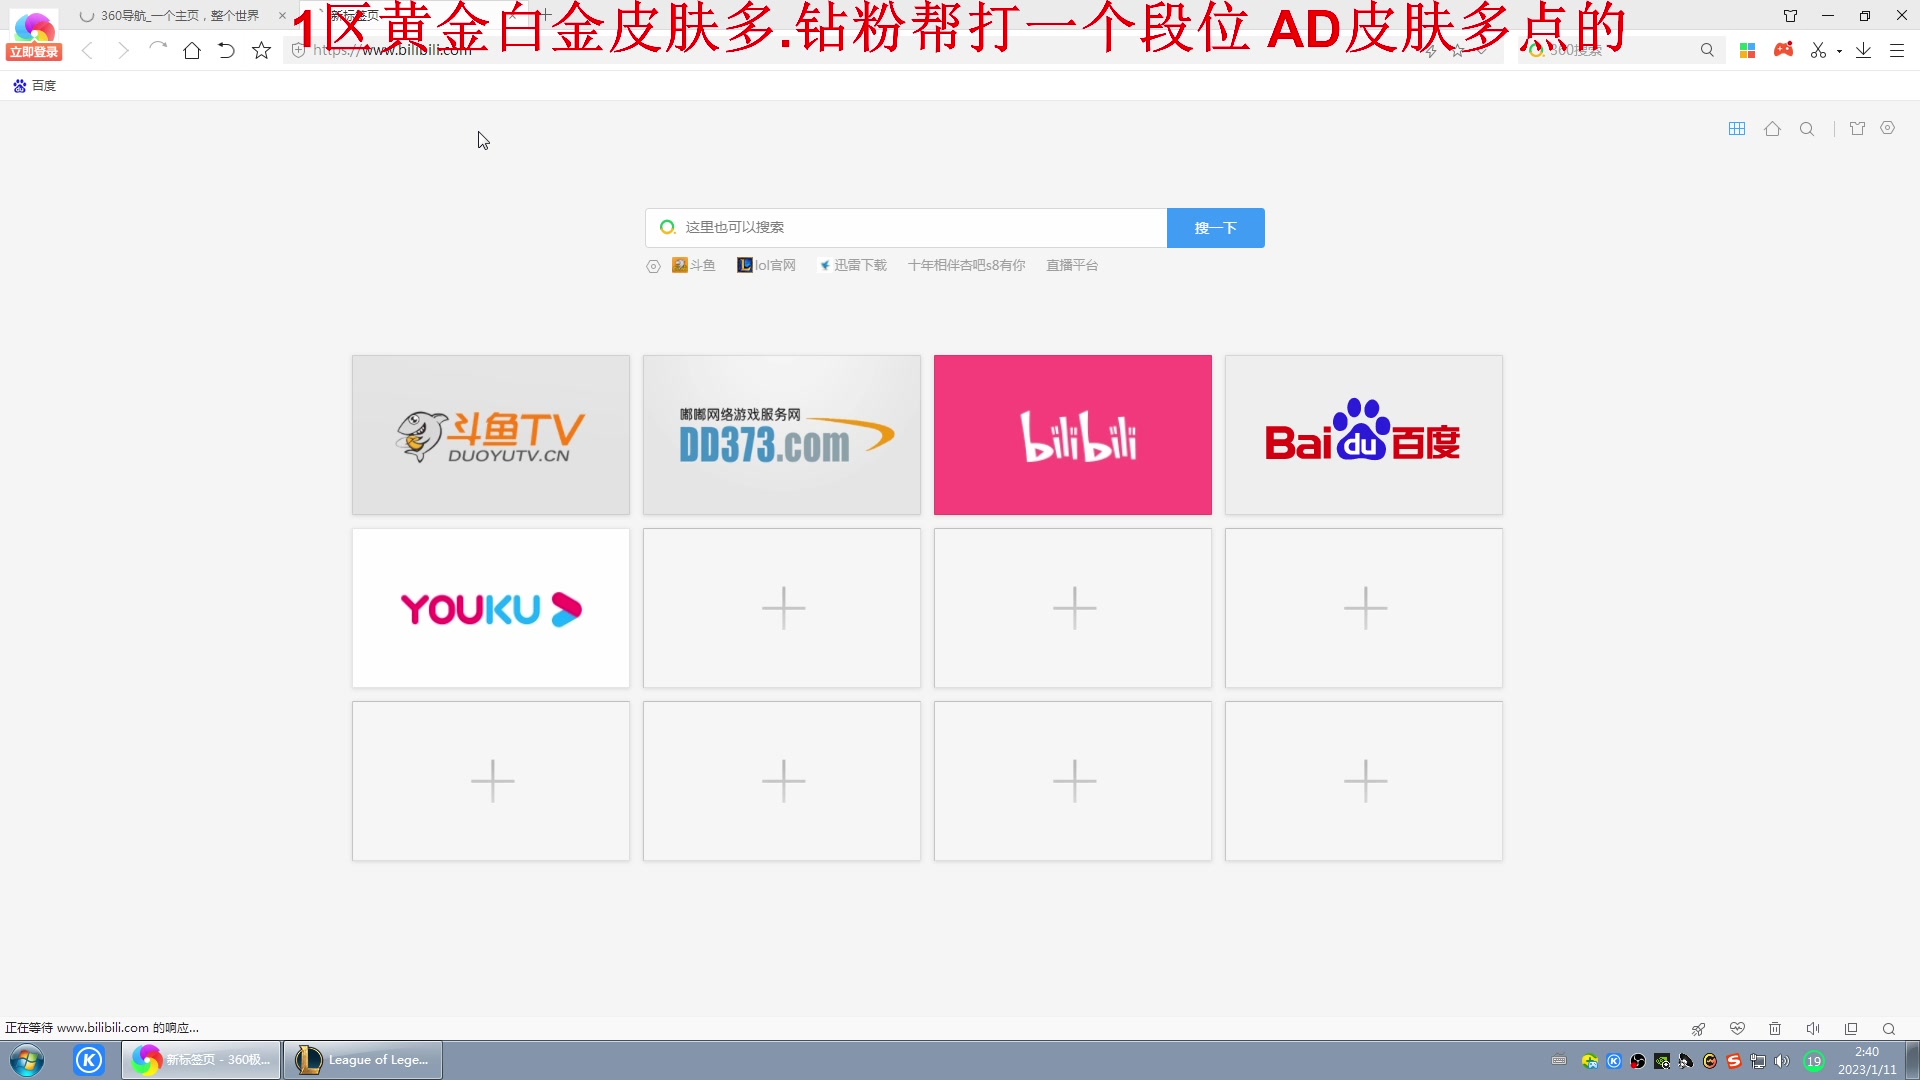Reload the page with the refresh icon
Image resolution: width=1920 pixels, height=1080 pixels.
click(157, 50)
